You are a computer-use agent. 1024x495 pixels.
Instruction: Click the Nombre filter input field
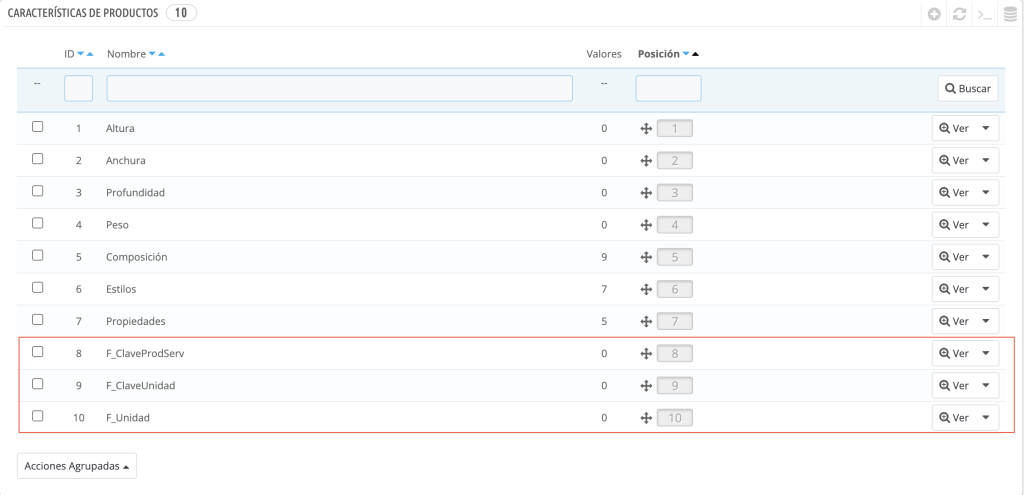coord(340,88)
